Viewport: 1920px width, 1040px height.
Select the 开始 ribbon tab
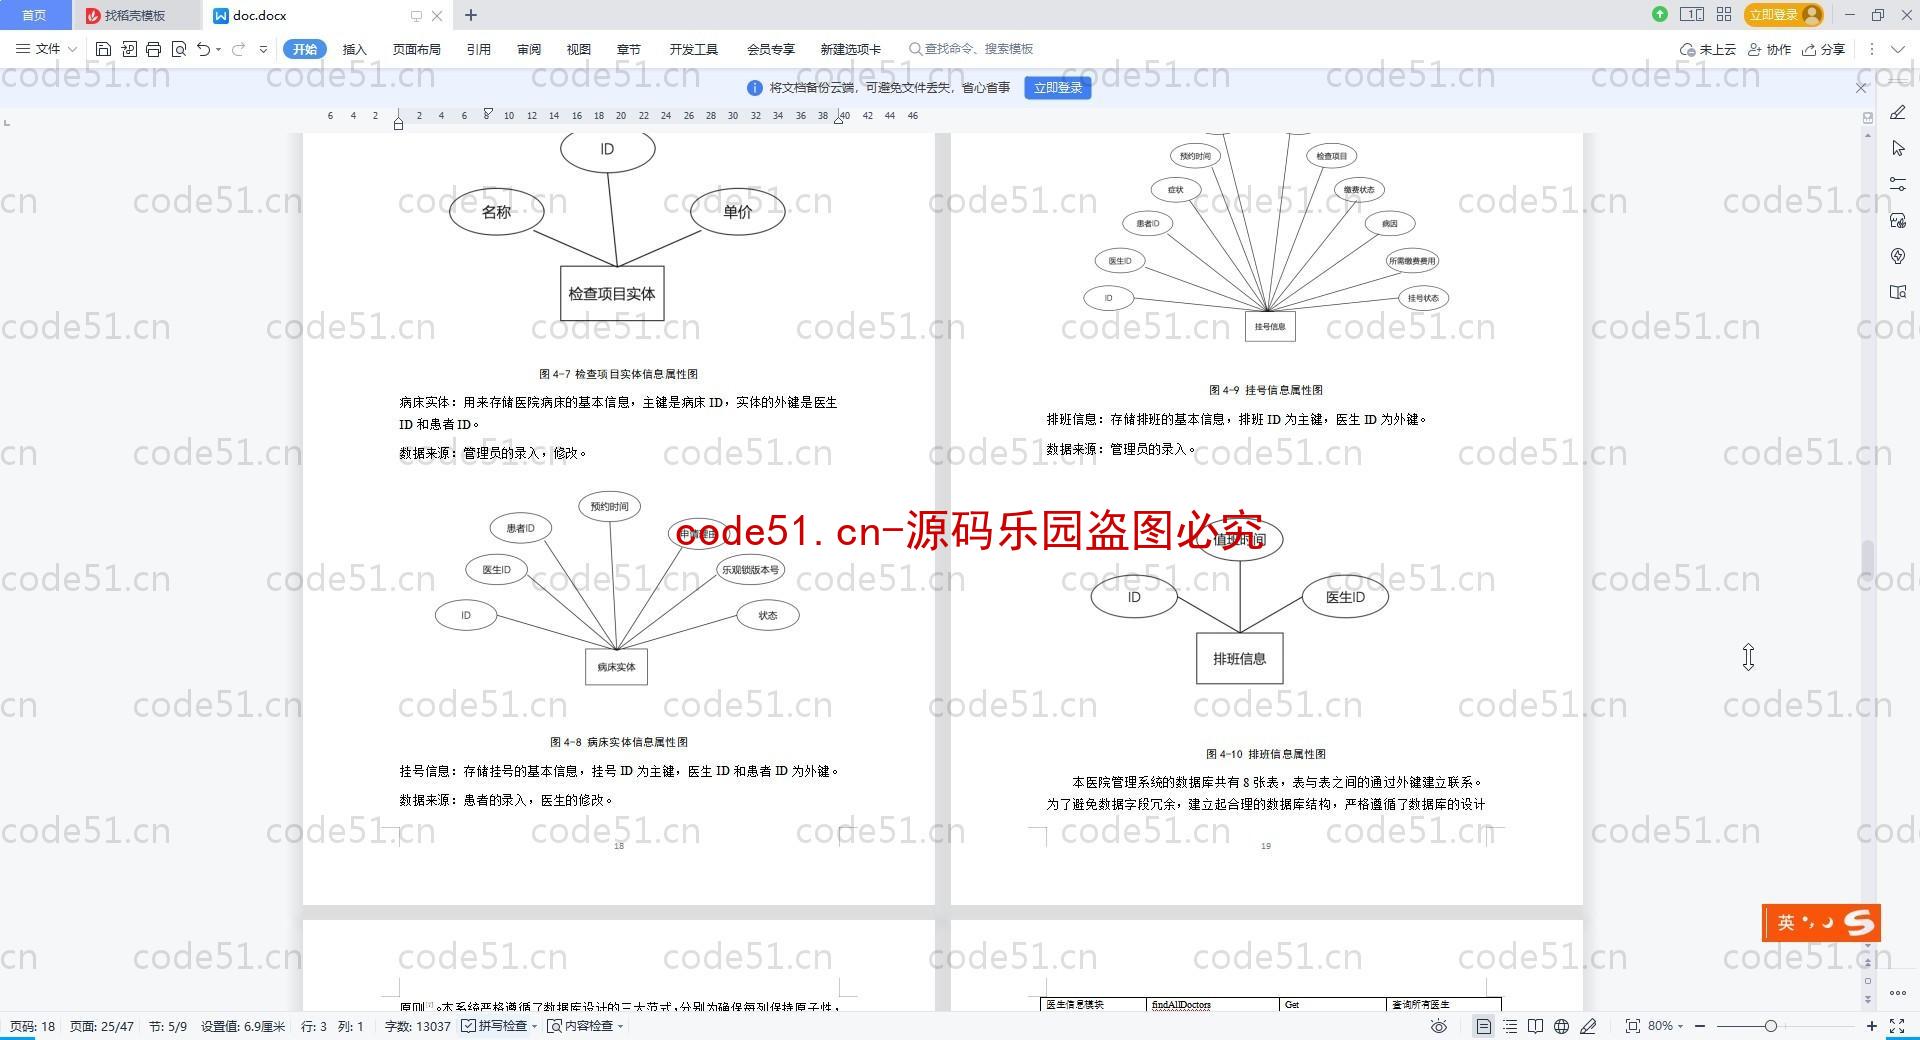305,49
